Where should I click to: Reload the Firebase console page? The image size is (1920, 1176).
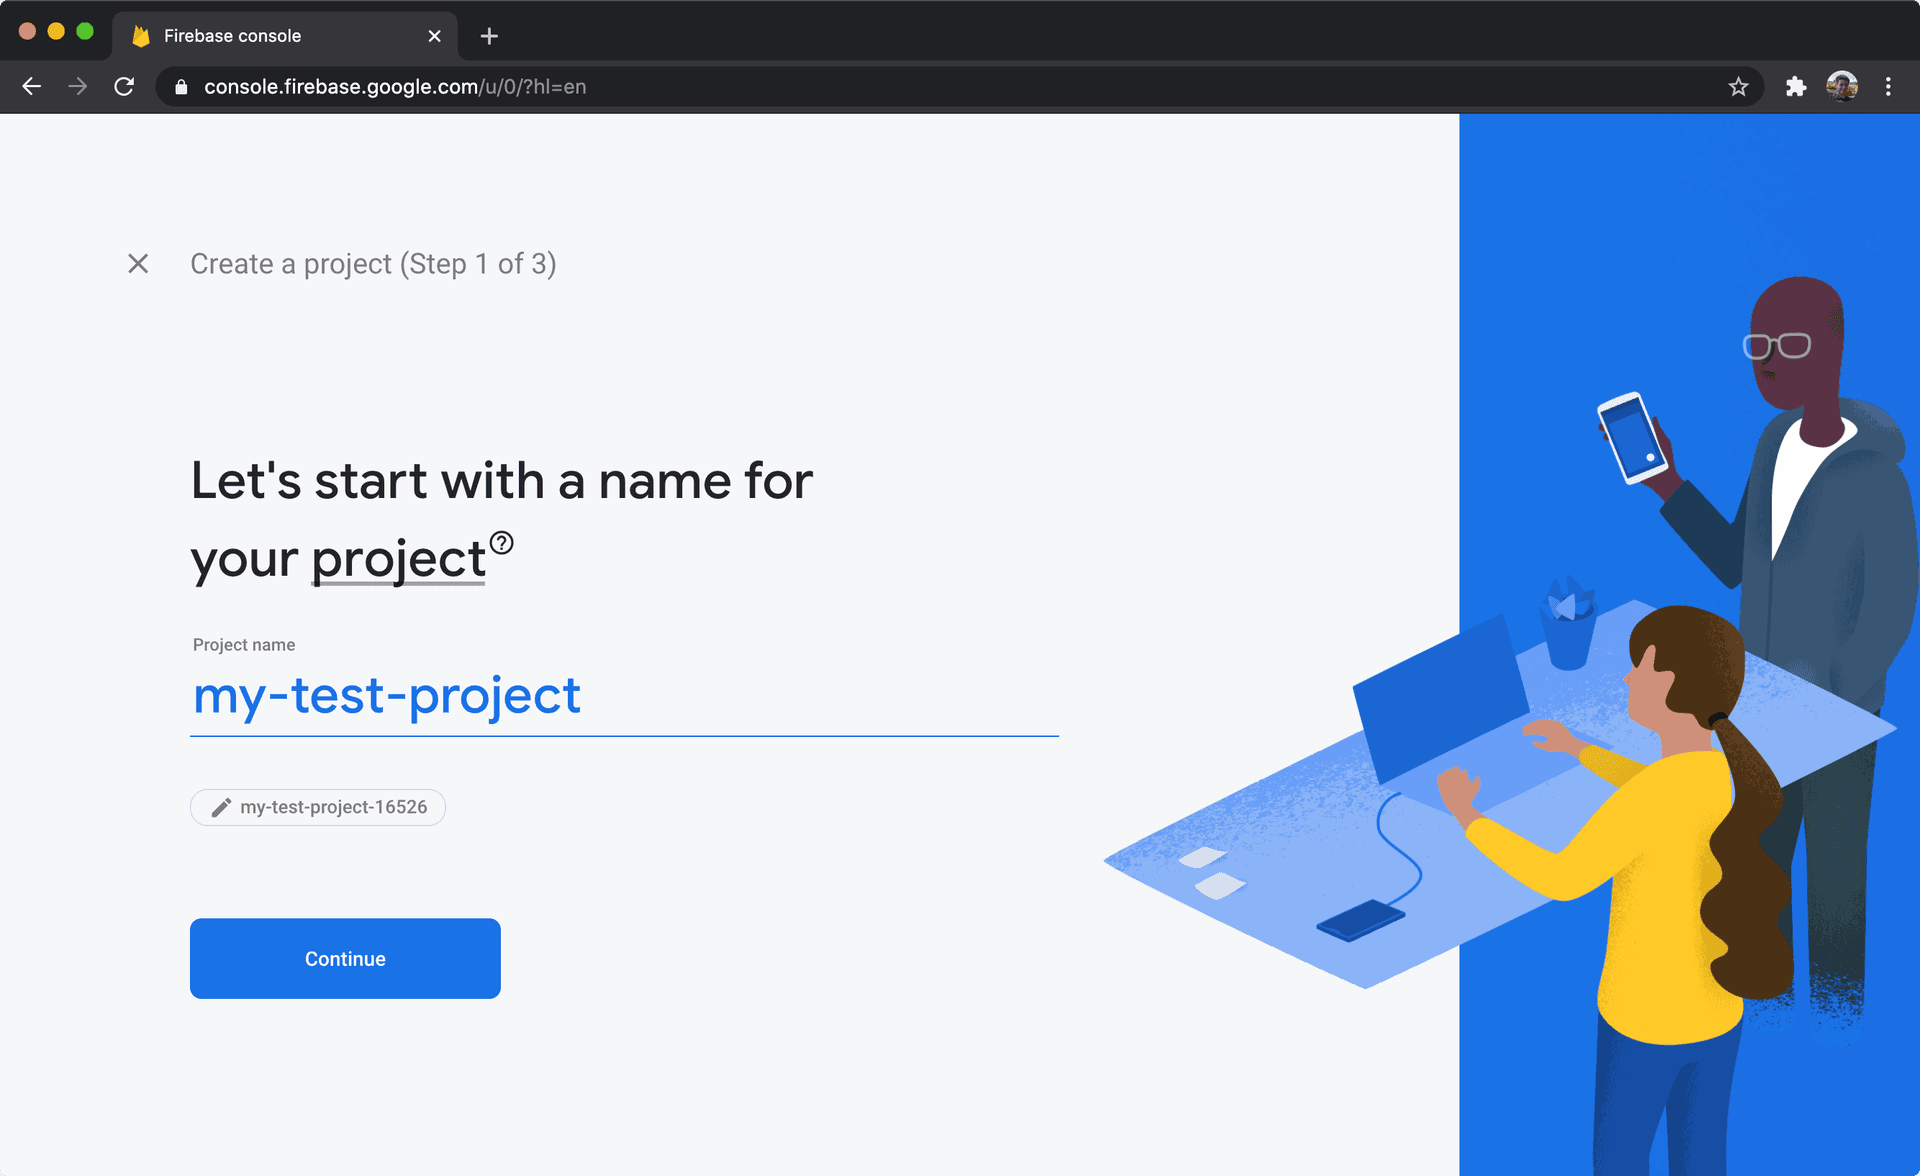pyautogui.click(x=124, y=87)
